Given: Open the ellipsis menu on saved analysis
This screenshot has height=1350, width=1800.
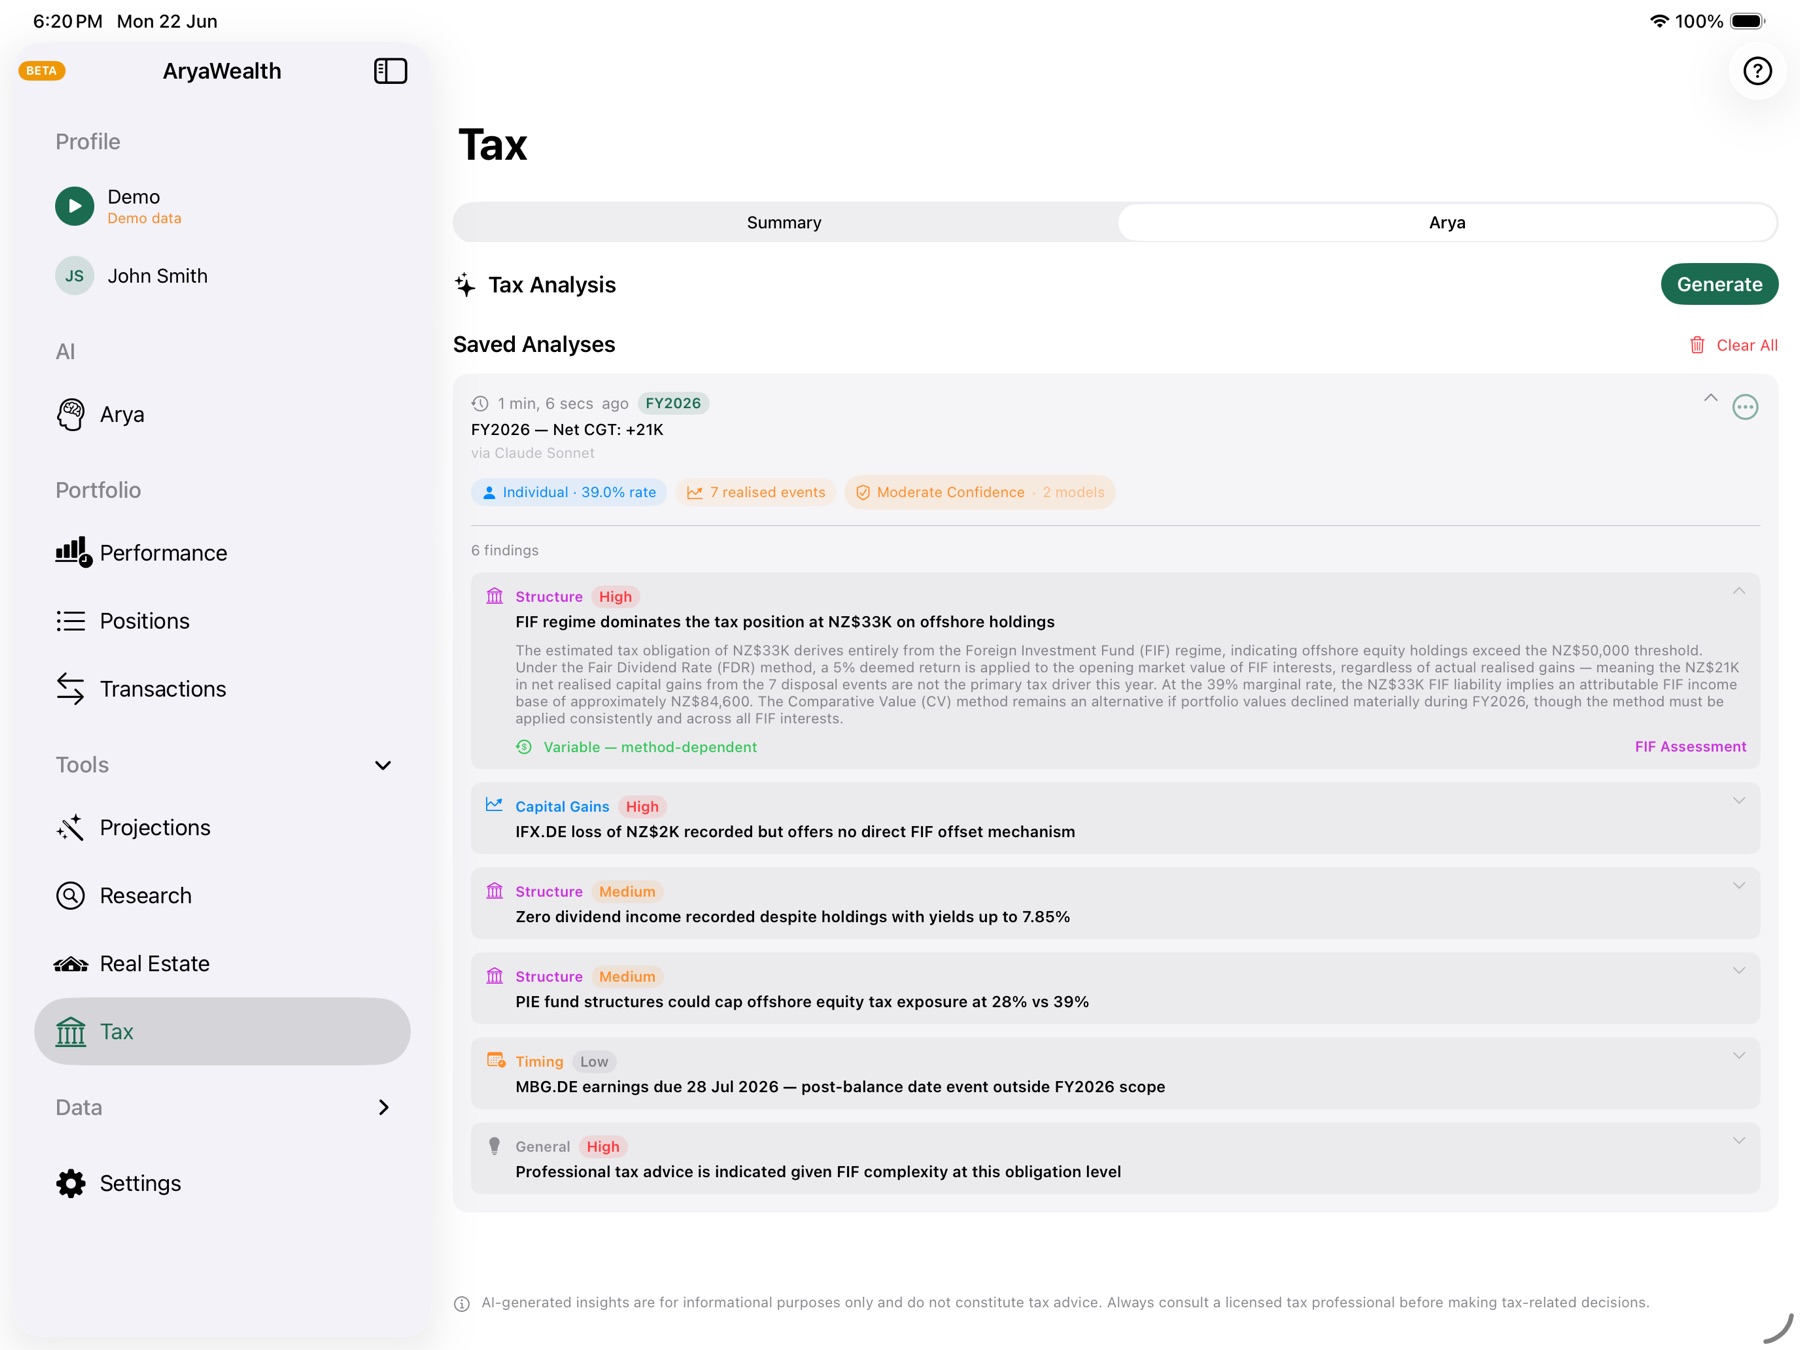Looking at the screenshot, I should pyautogui.click(x=1745, y=407).
